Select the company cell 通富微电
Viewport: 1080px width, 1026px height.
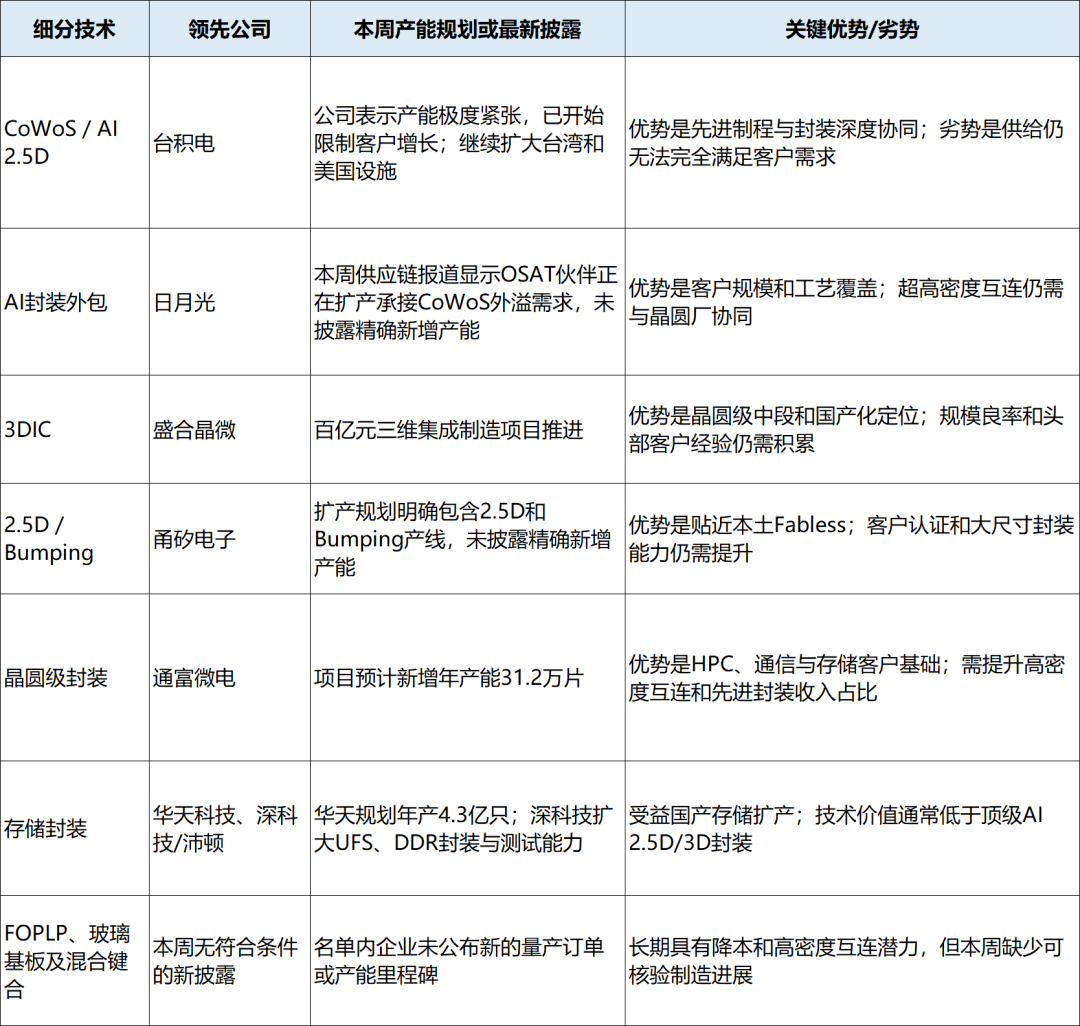coord(229,678)
